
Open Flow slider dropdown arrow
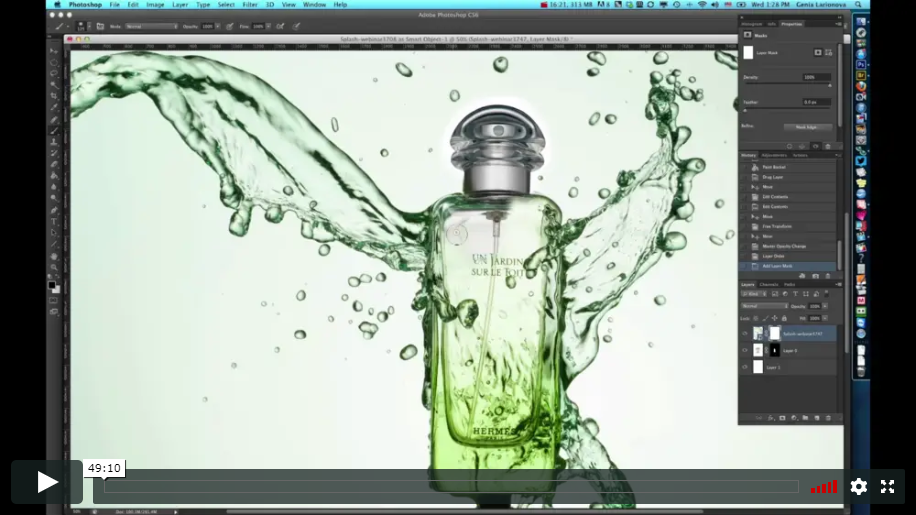point(268,26)
